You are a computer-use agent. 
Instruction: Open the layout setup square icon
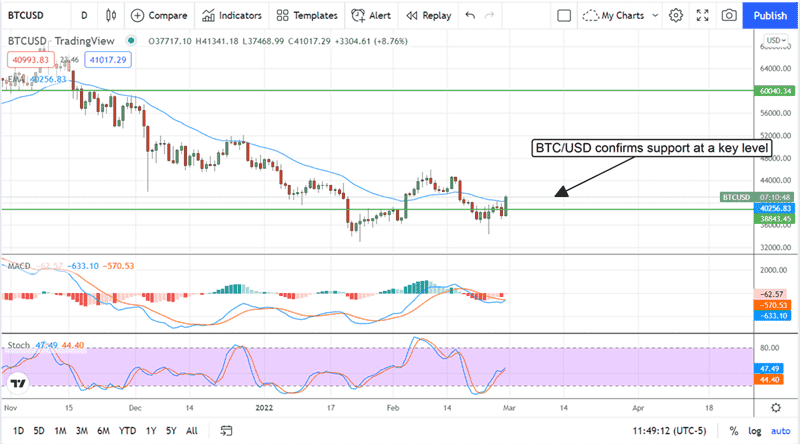pos(564,15)
